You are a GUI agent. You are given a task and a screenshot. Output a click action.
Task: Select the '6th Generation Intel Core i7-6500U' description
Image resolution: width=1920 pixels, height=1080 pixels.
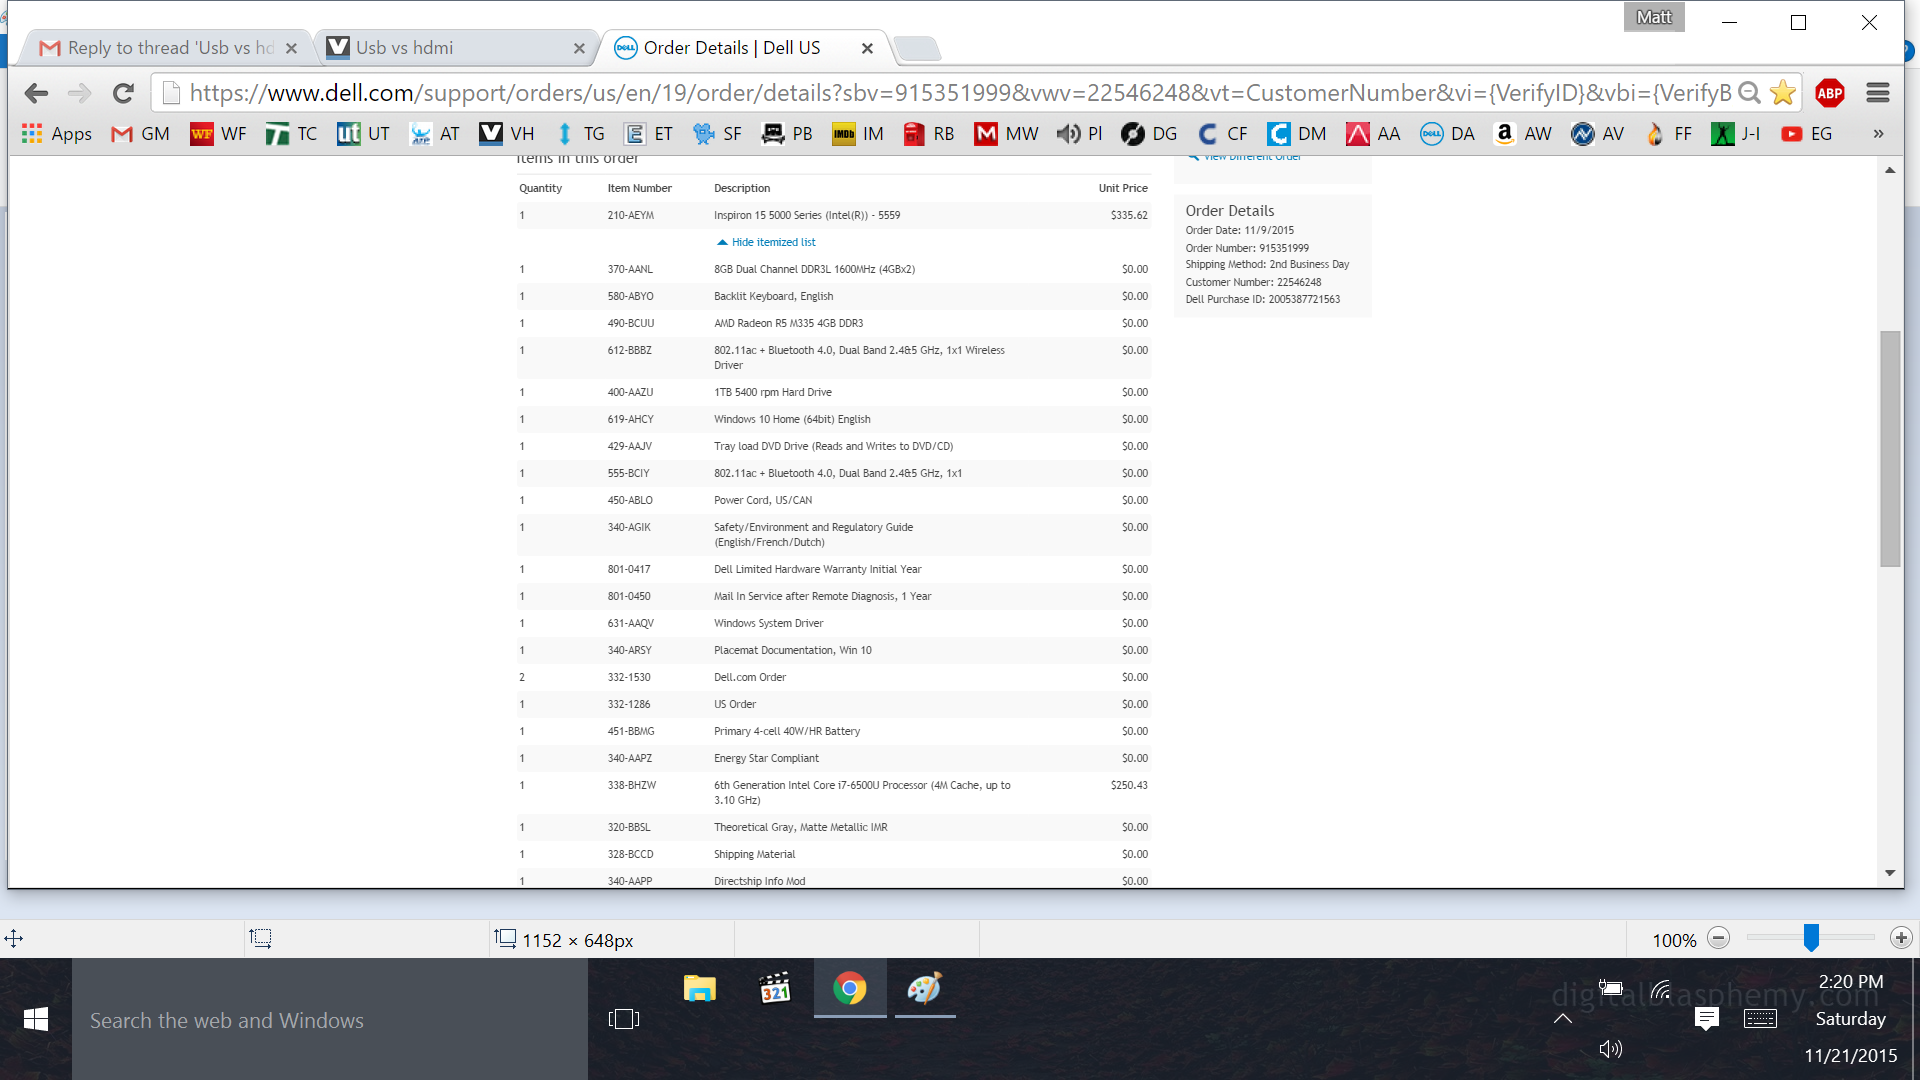(862, 793)
